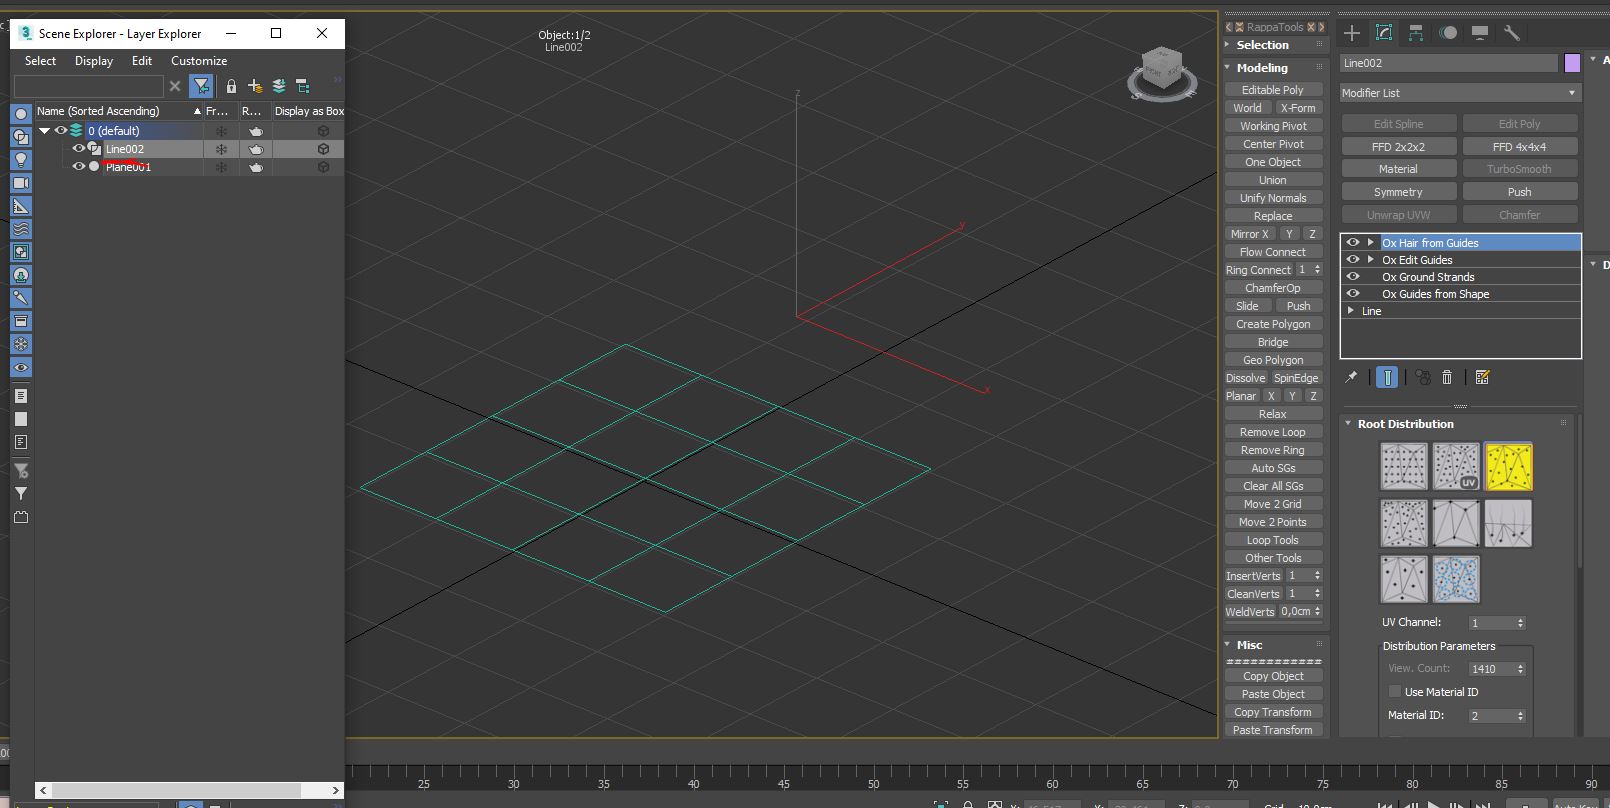Enable the Use Material ID checkbox
The height and width of the screenshot is (808, 1610).
coord(1394,691)
